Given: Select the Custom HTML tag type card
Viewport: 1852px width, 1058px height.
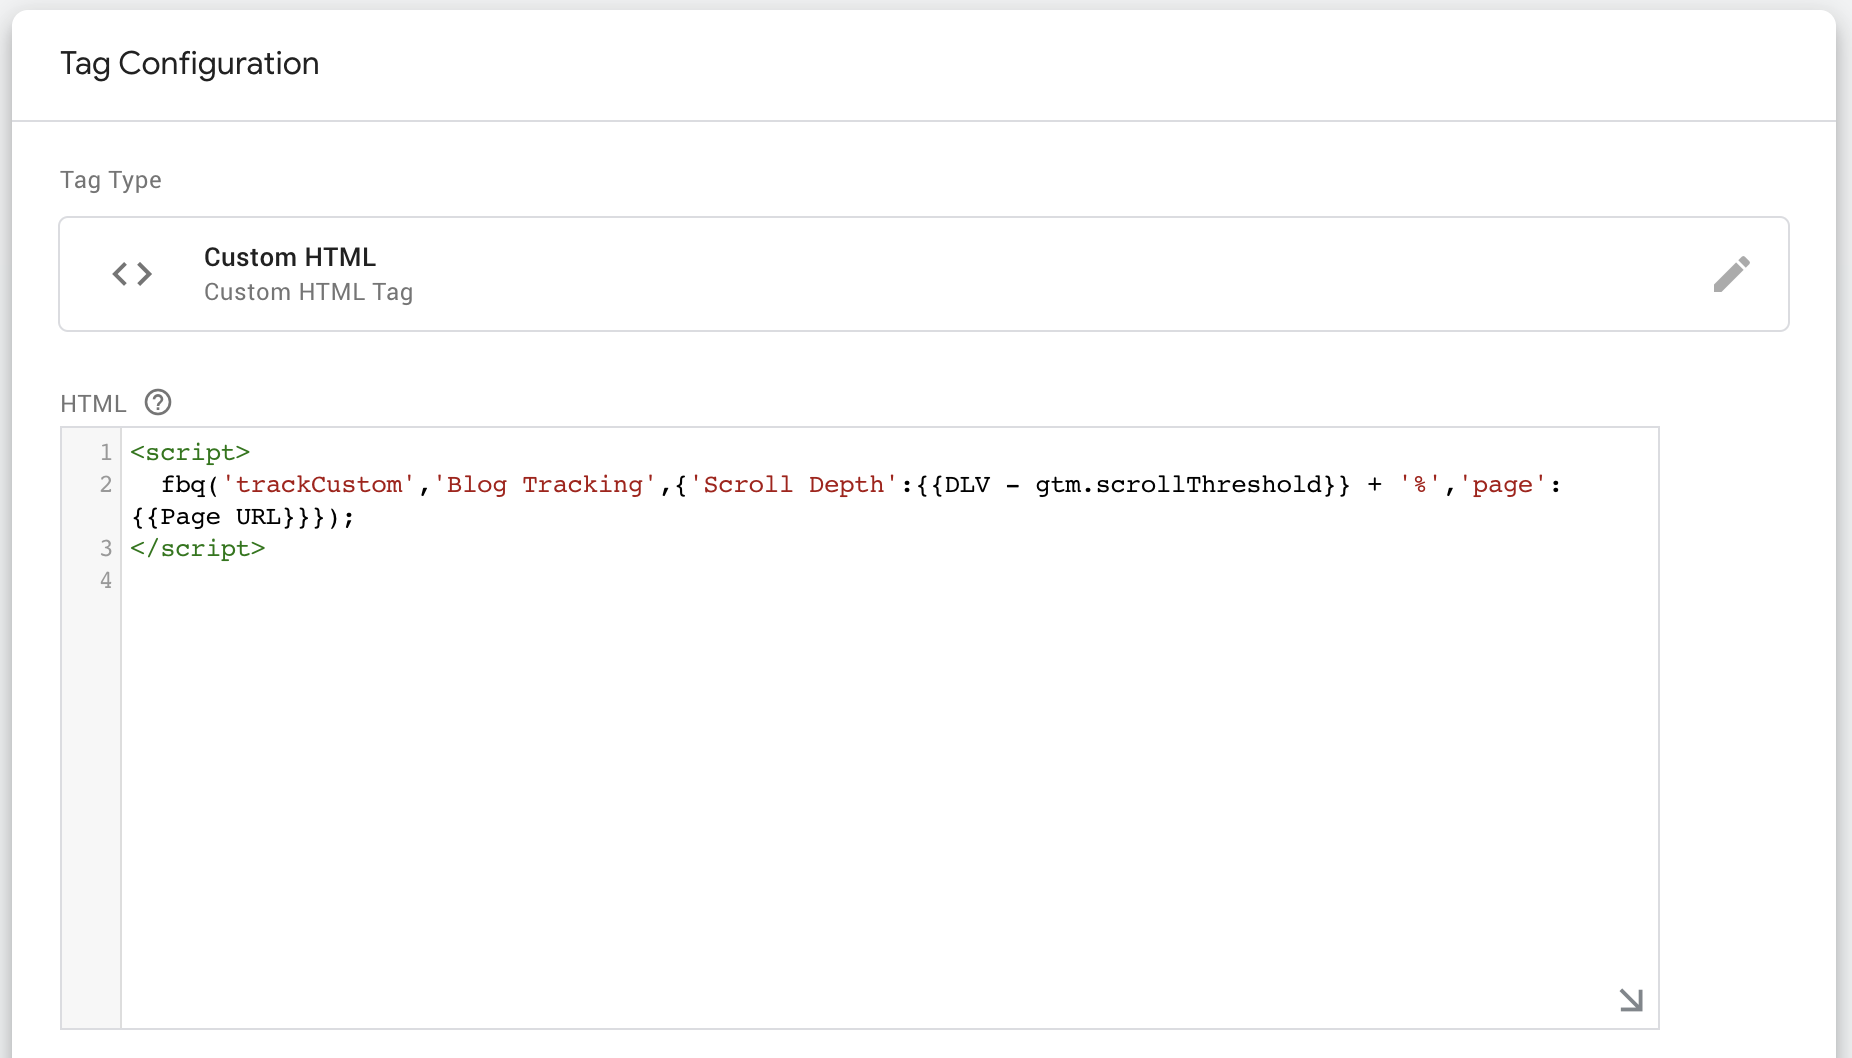Looking at the screenshot, I should coord(924,274).
